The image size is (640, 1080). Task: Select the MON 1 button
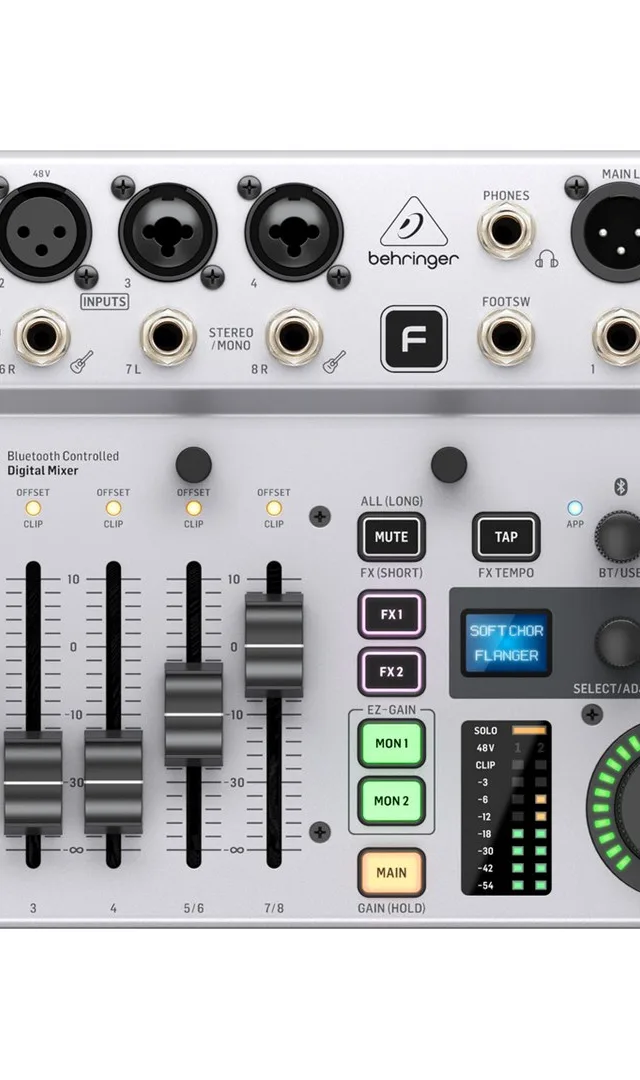coord(391,743)
